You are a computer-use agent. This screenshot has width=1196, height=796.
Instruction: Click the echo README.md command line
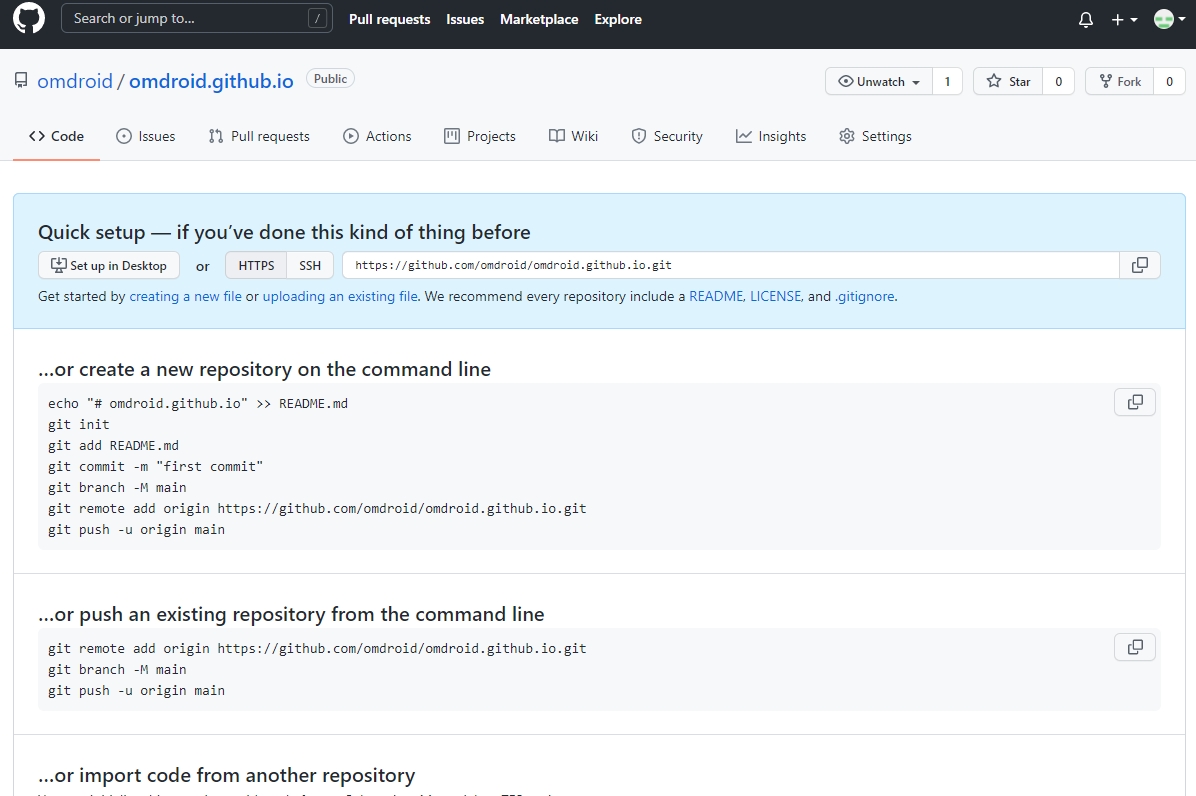pos(198,403)
